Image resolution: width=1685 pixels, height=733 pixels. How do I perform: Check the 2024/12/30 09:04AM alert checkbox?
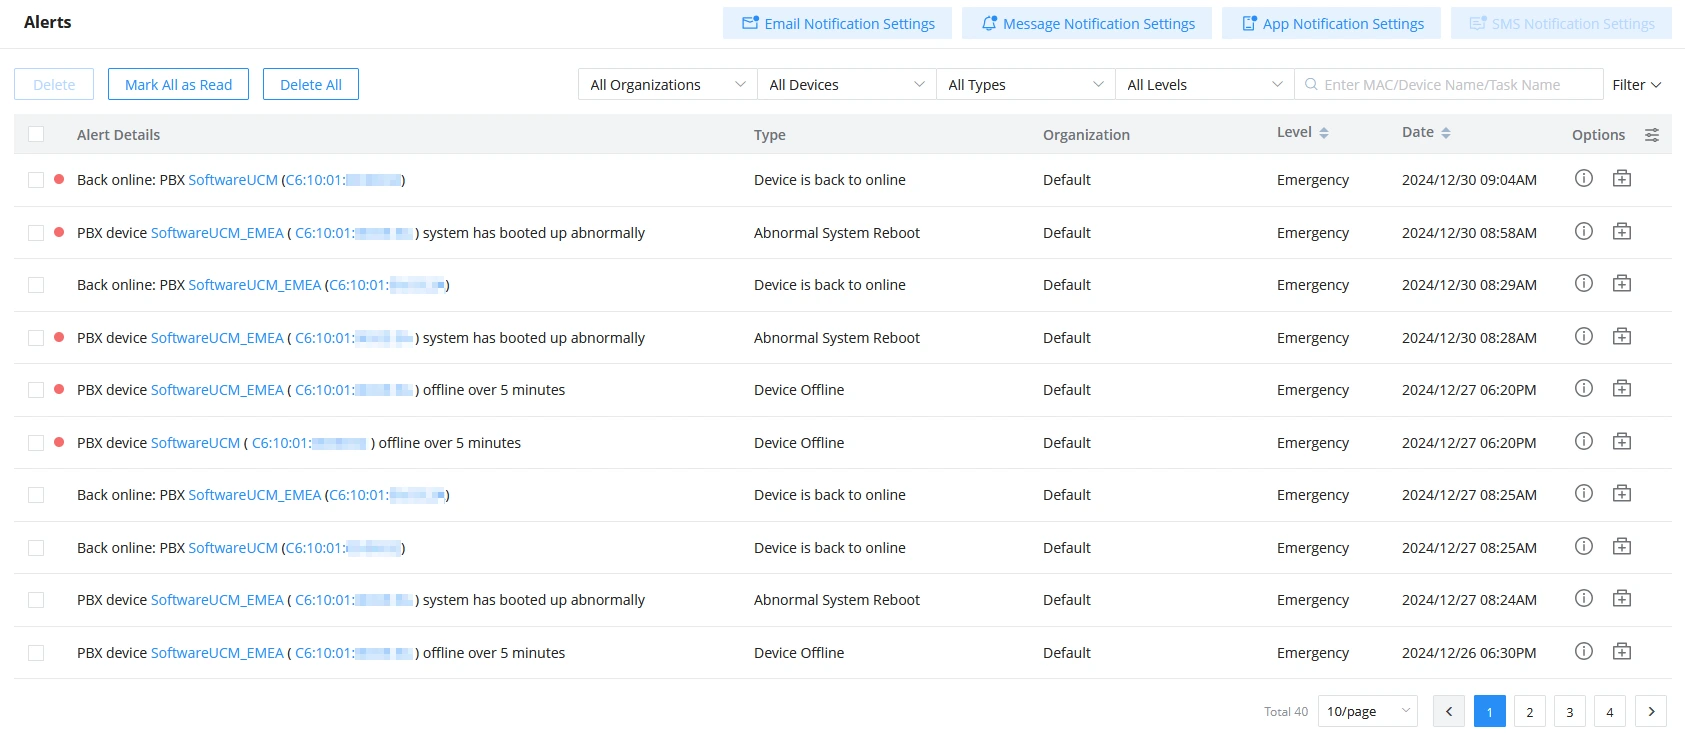[x=36, y=180]
